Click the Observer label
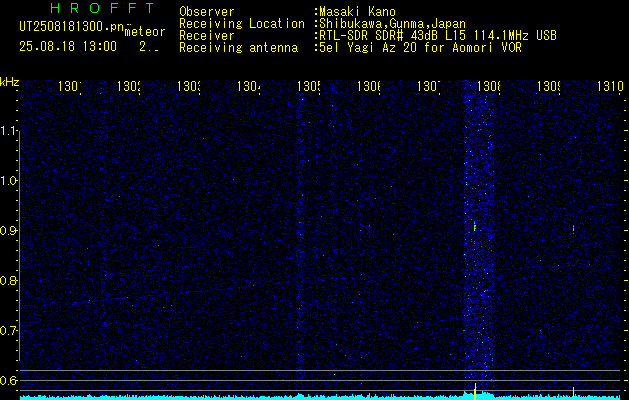This screenshot has height=400, width=629. (x=207, y=12)
